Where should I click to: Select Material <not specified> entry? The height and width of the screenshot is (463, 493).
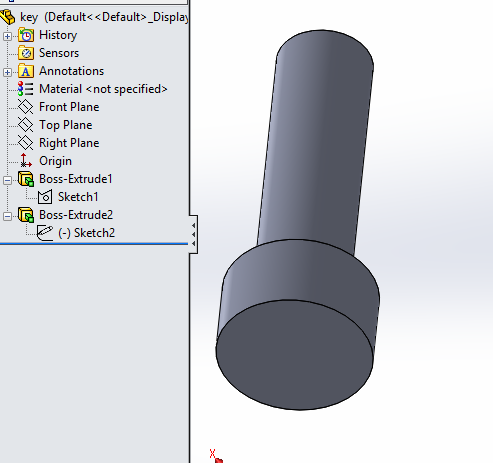click(103, 89)
